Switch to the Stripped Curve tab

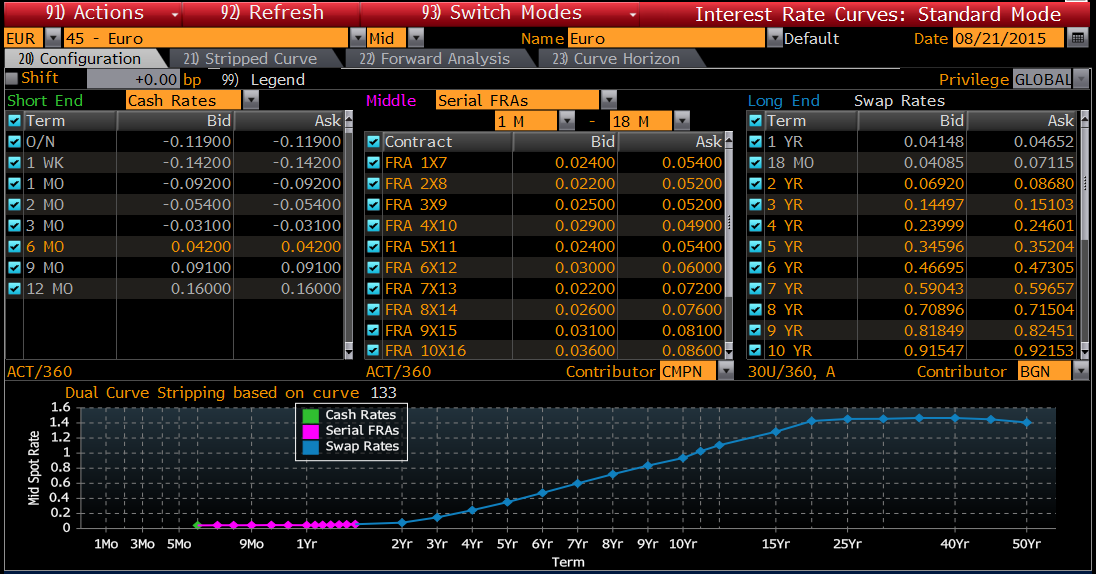point(250,59)
